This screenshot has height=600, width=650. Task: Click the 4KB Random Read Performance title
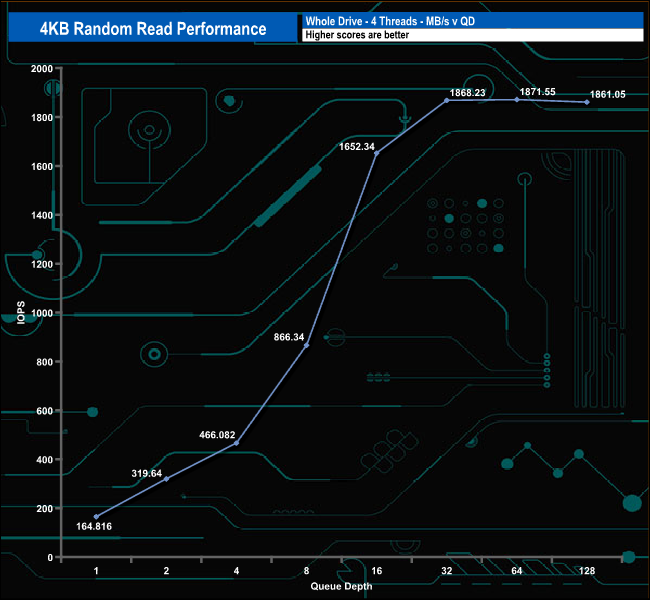point(152,28)
